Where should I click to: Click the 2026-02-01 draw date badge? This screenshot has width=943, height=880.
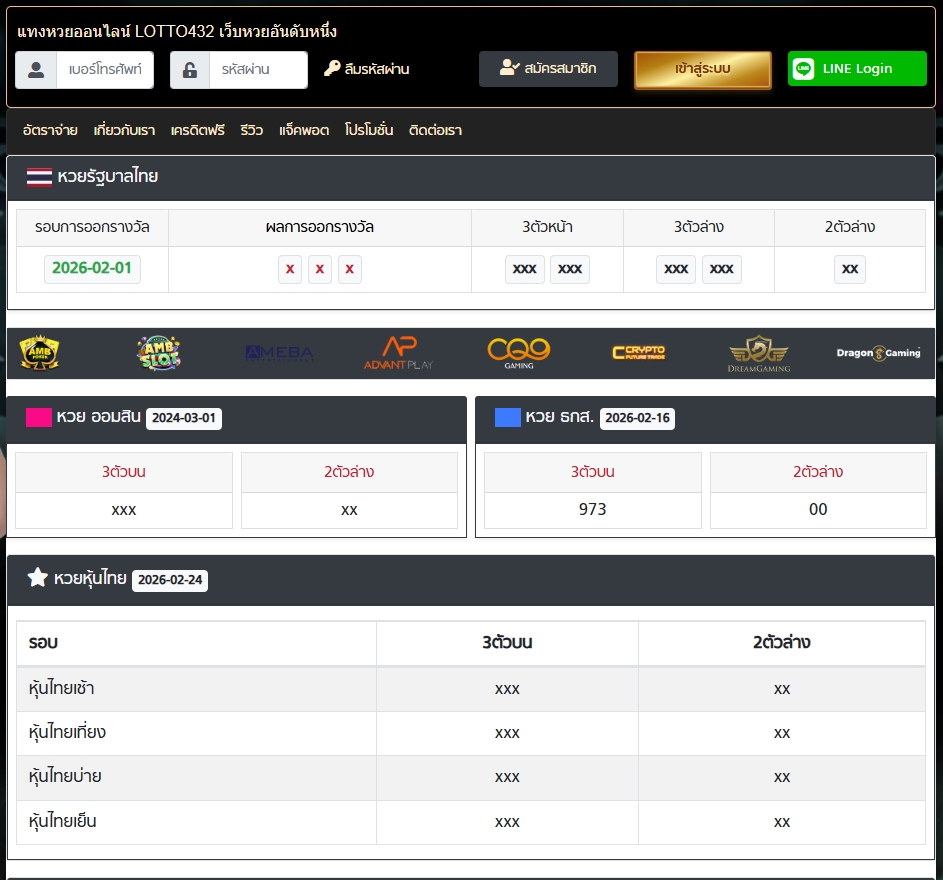point(92,269)
